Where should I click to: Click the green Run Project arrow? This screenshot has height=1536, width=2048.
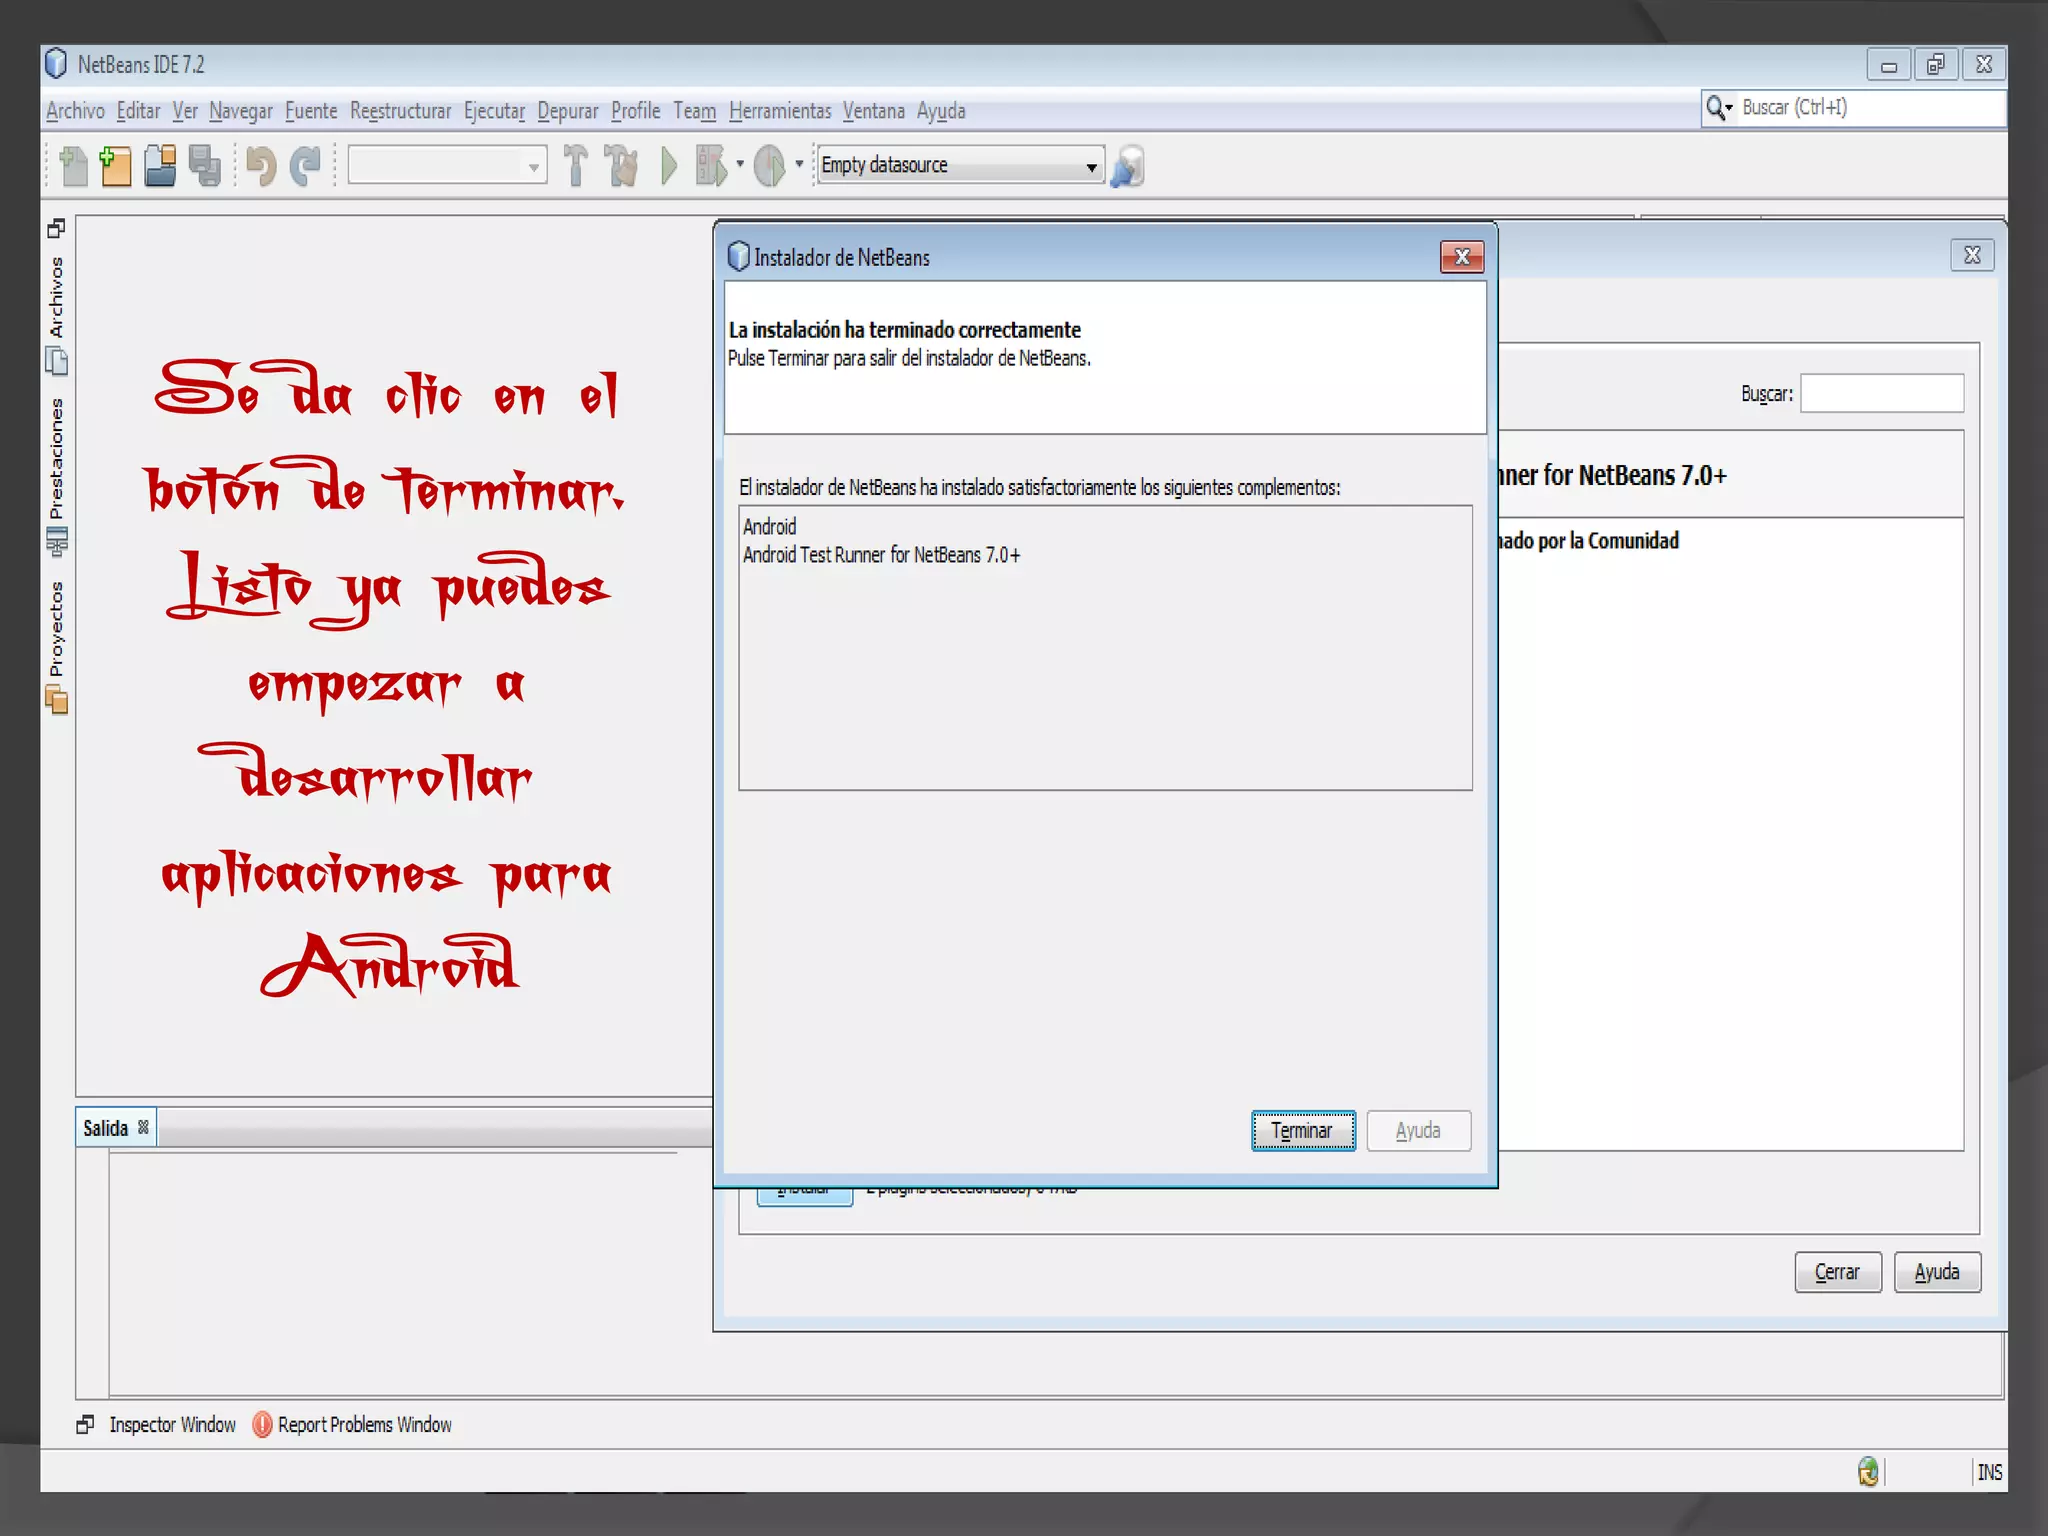click(669, 166)
